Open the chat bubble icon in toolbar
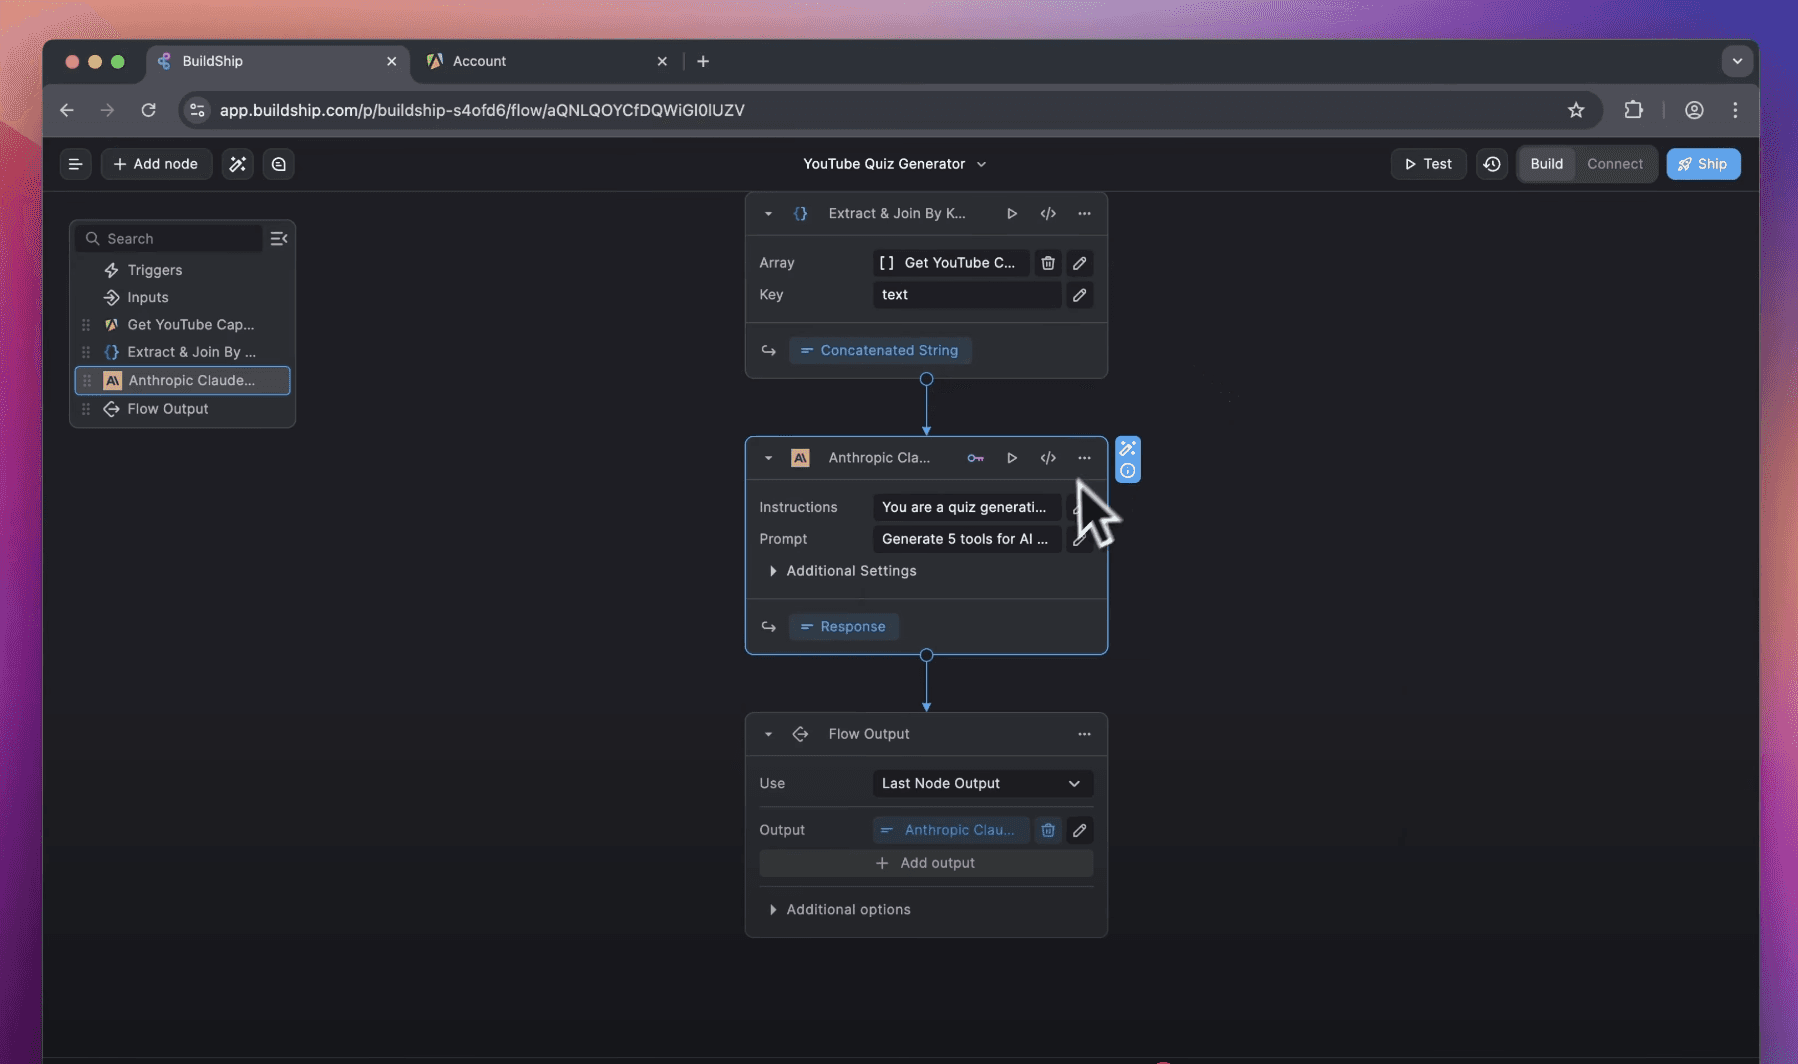The width and height of the screenshot is (1798, 1064). coord(279,164)
